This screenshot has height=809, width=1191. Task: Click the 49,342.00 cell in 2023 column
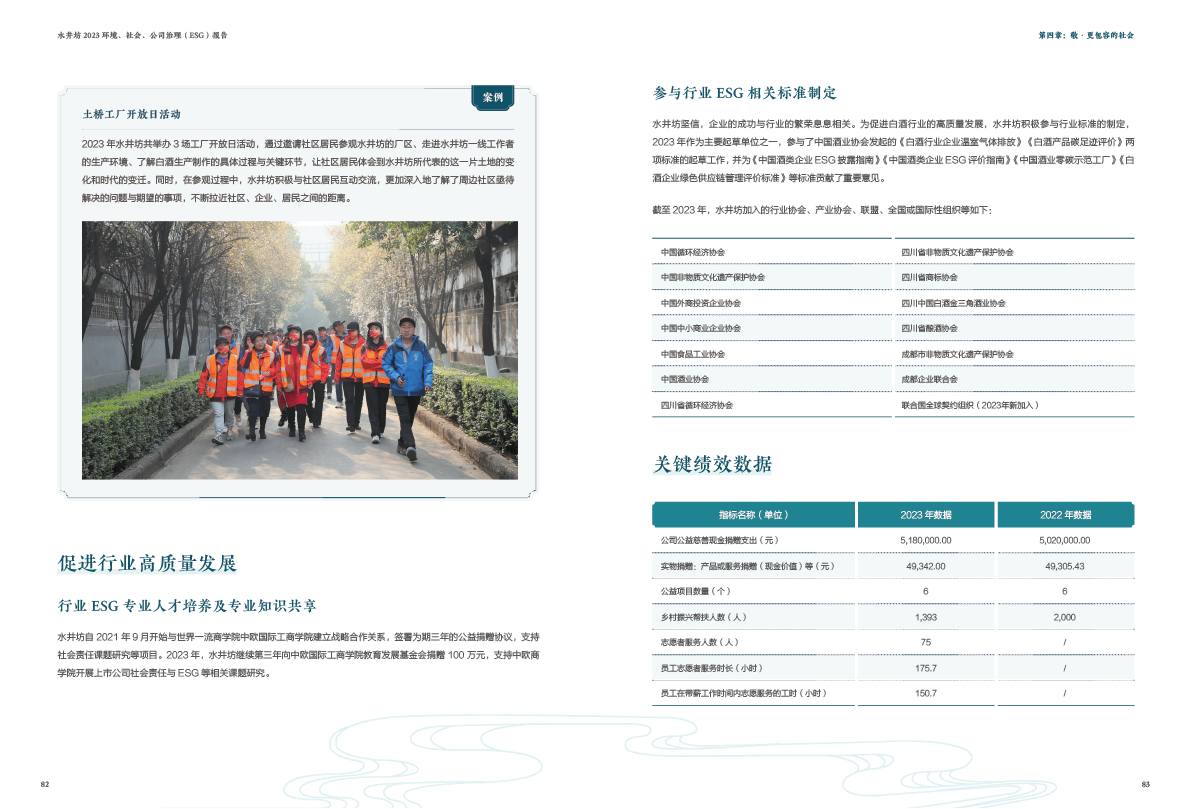(x=926, y=566)
